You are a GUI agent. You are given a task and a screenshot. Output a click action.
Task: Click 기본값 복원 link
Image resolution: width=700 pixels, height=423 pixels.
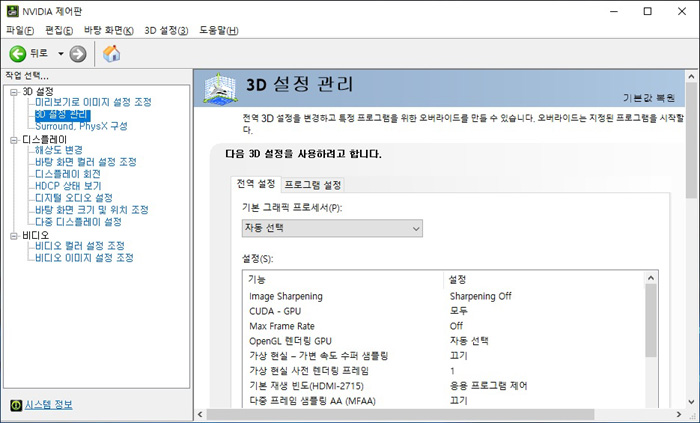[x=649, y=98]
